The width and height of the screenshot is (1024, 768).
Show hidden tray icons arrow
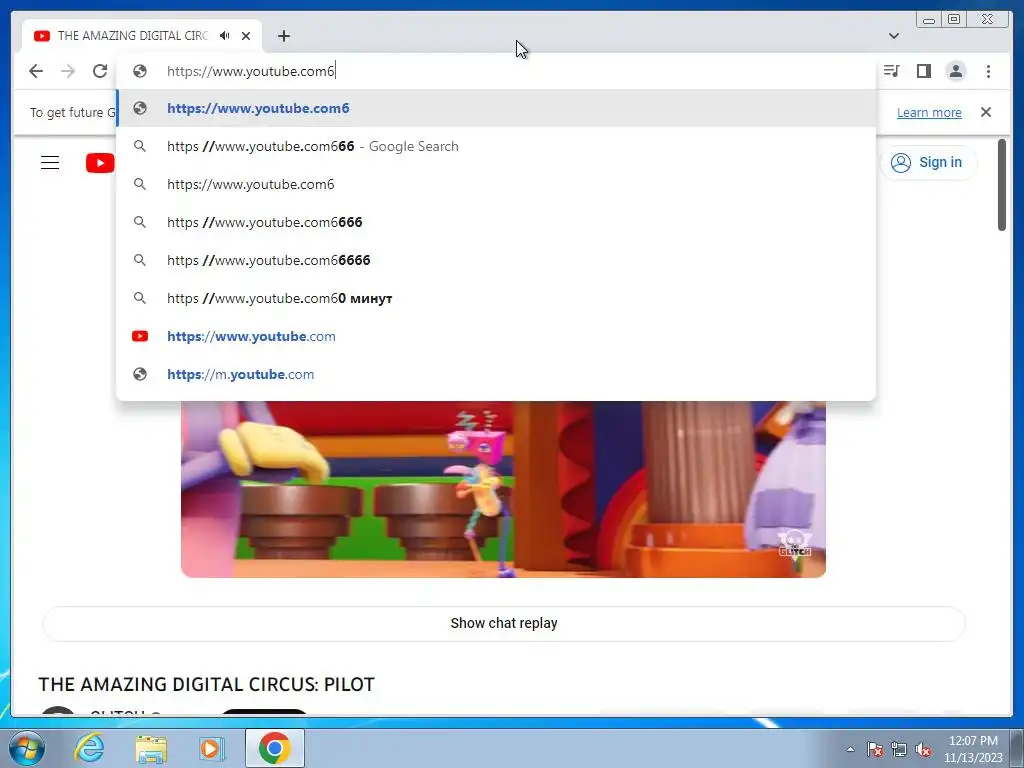[x=850, y=749]
